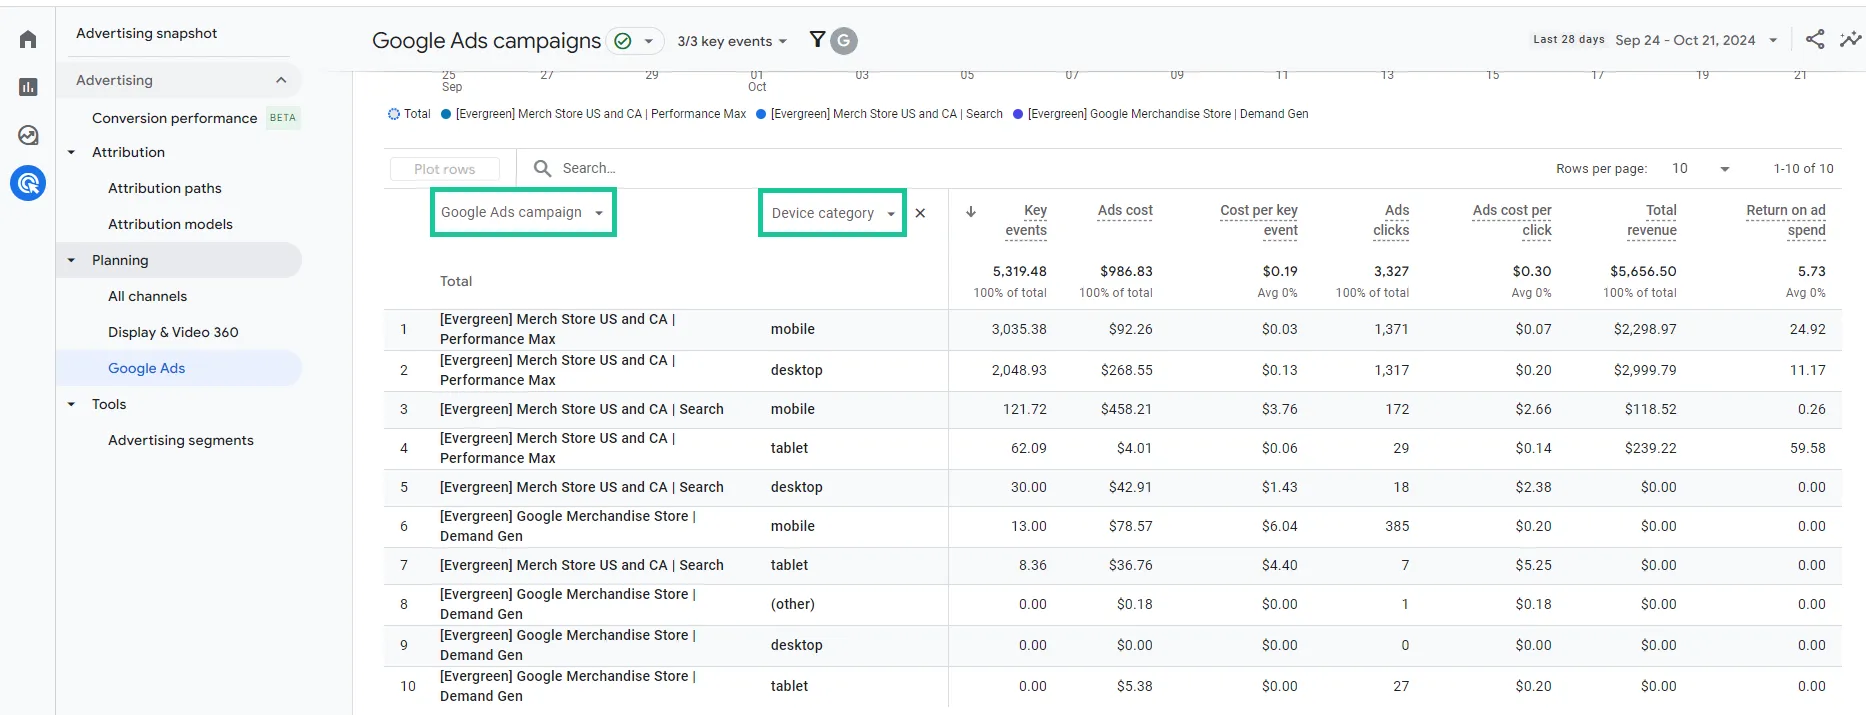Sort by Ads cost column

click(1125, 210)
